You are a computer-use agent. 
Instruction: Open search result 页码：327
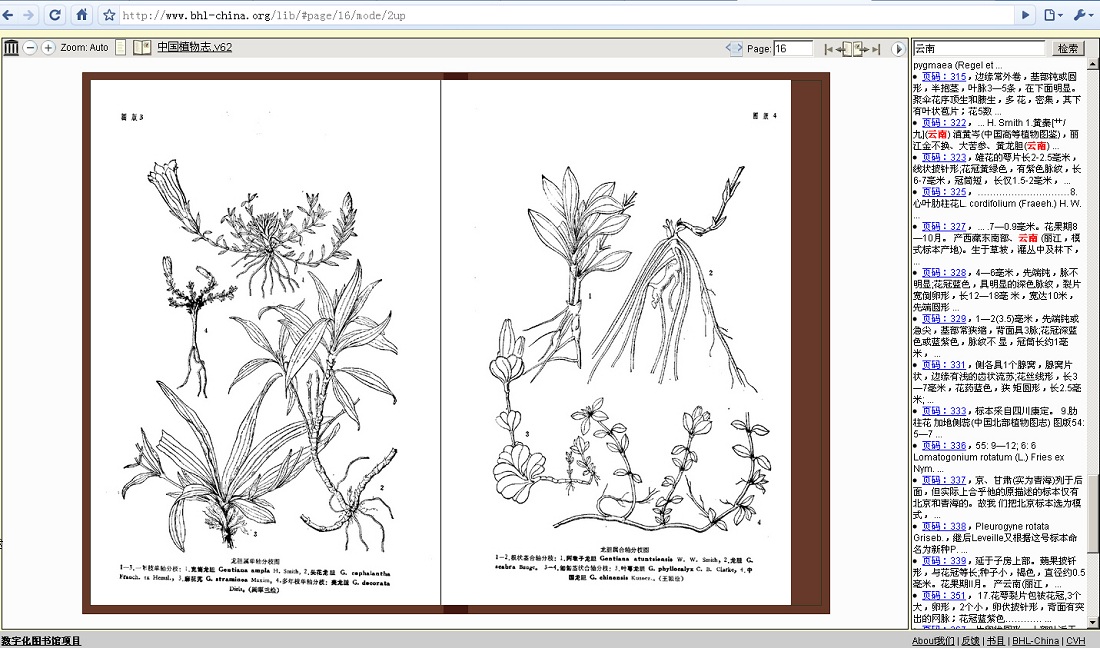[x=944, y=227]
